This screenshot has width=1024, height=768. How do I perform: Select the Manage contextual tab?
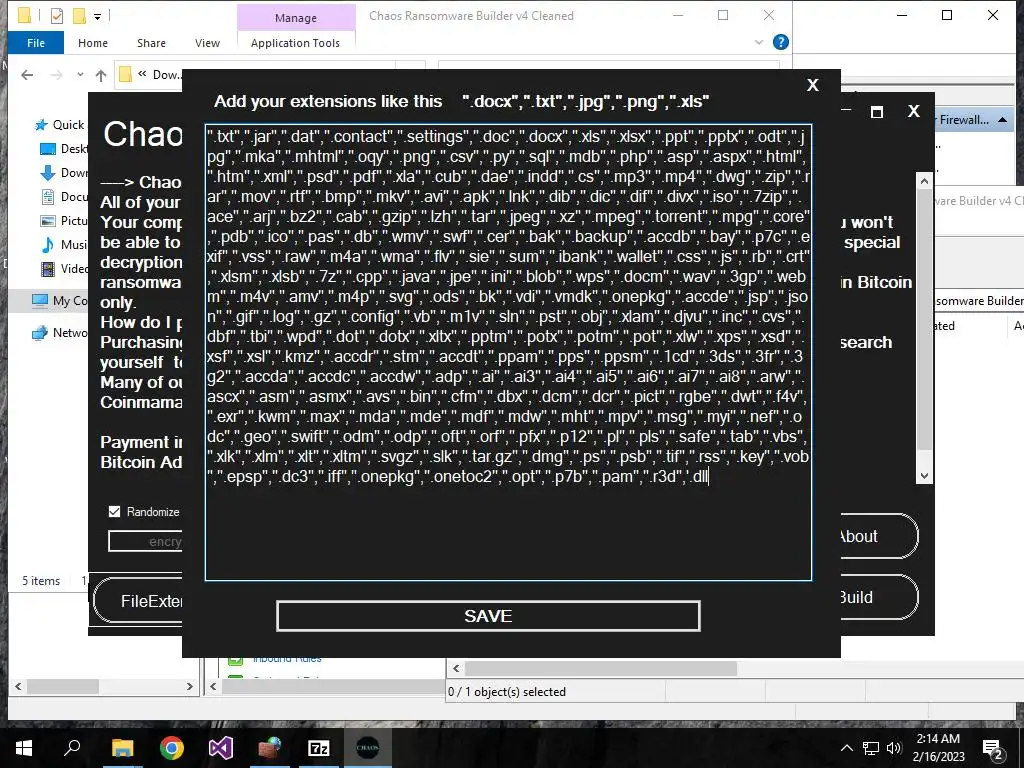click(296, 18)
